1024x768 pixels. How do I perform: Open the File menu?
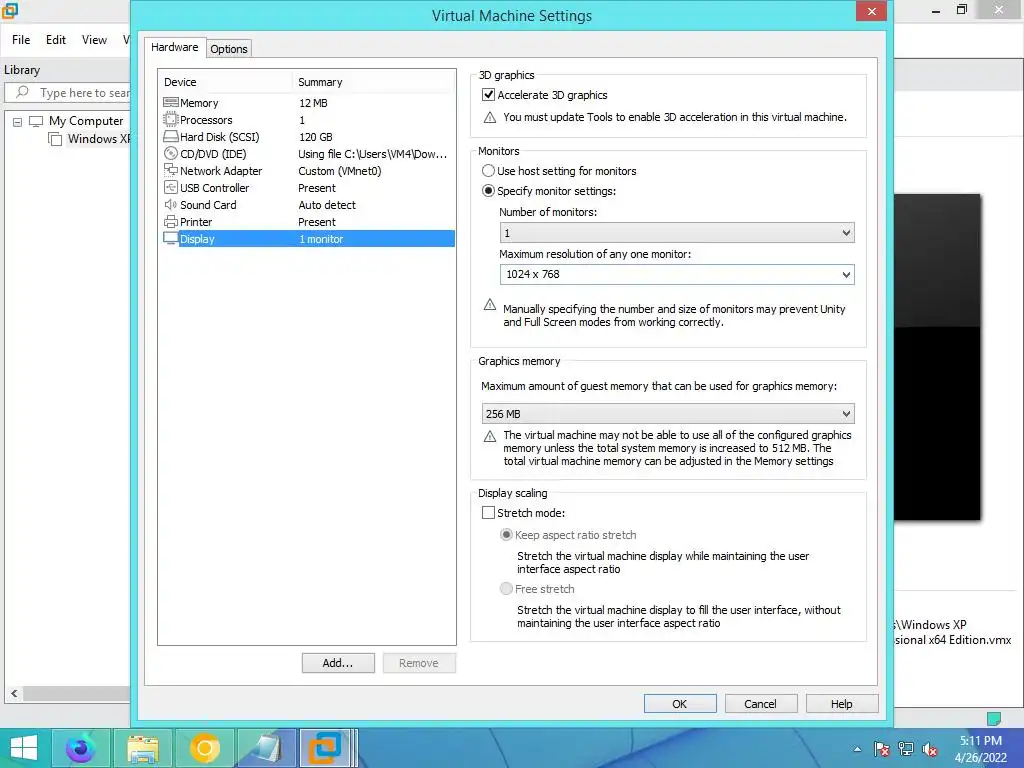[x=21, y=40]
